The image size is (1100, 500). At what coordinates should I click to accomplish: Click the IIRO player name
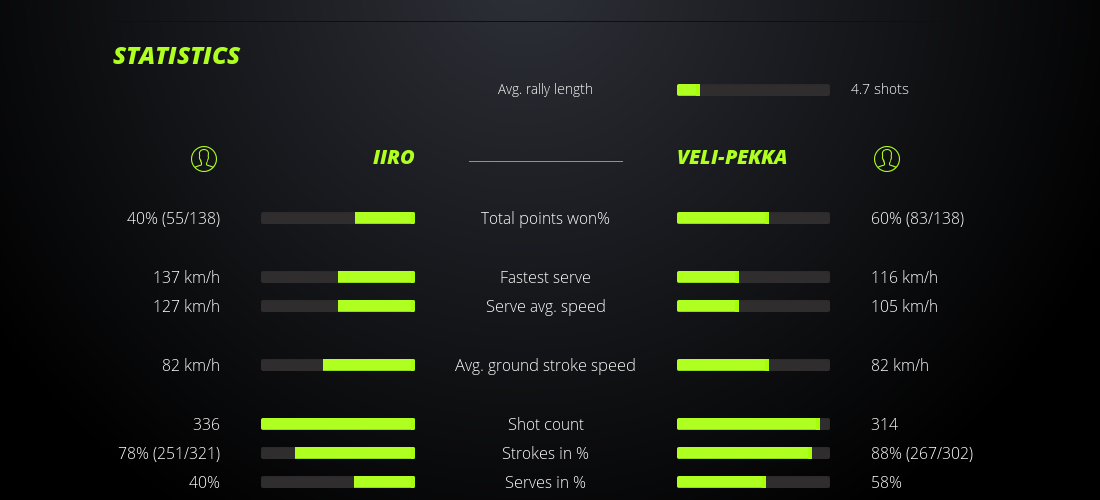point(393,158)
